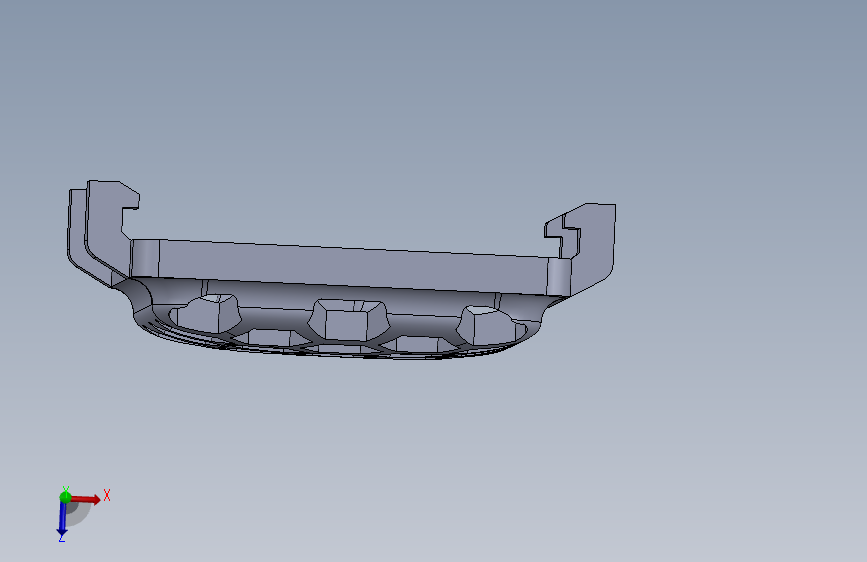Click the red X axis arrow of the triad
Image resolution: width=867 pixels, height=562 pixels.
click(x=86, y=499)
